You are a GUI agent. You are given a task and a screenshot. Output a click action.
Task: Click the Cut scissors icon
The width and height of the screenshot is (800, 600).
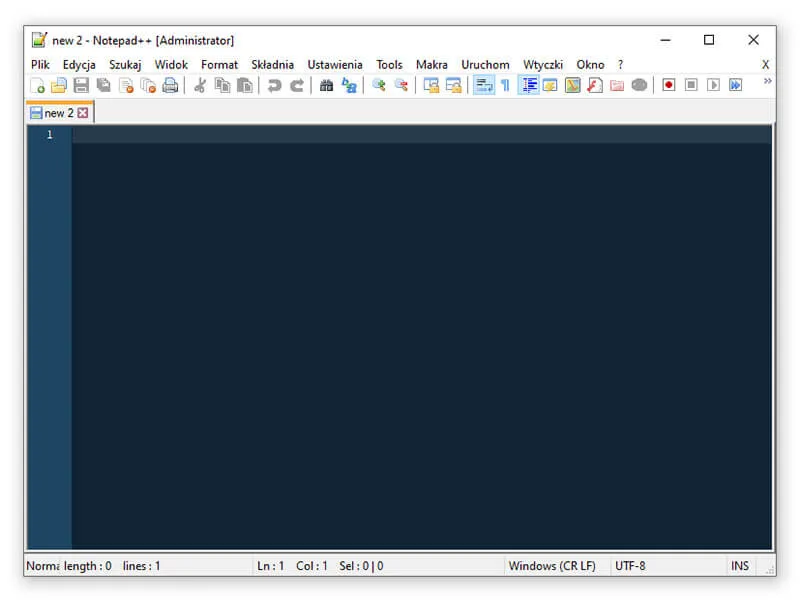pos(200,86)
